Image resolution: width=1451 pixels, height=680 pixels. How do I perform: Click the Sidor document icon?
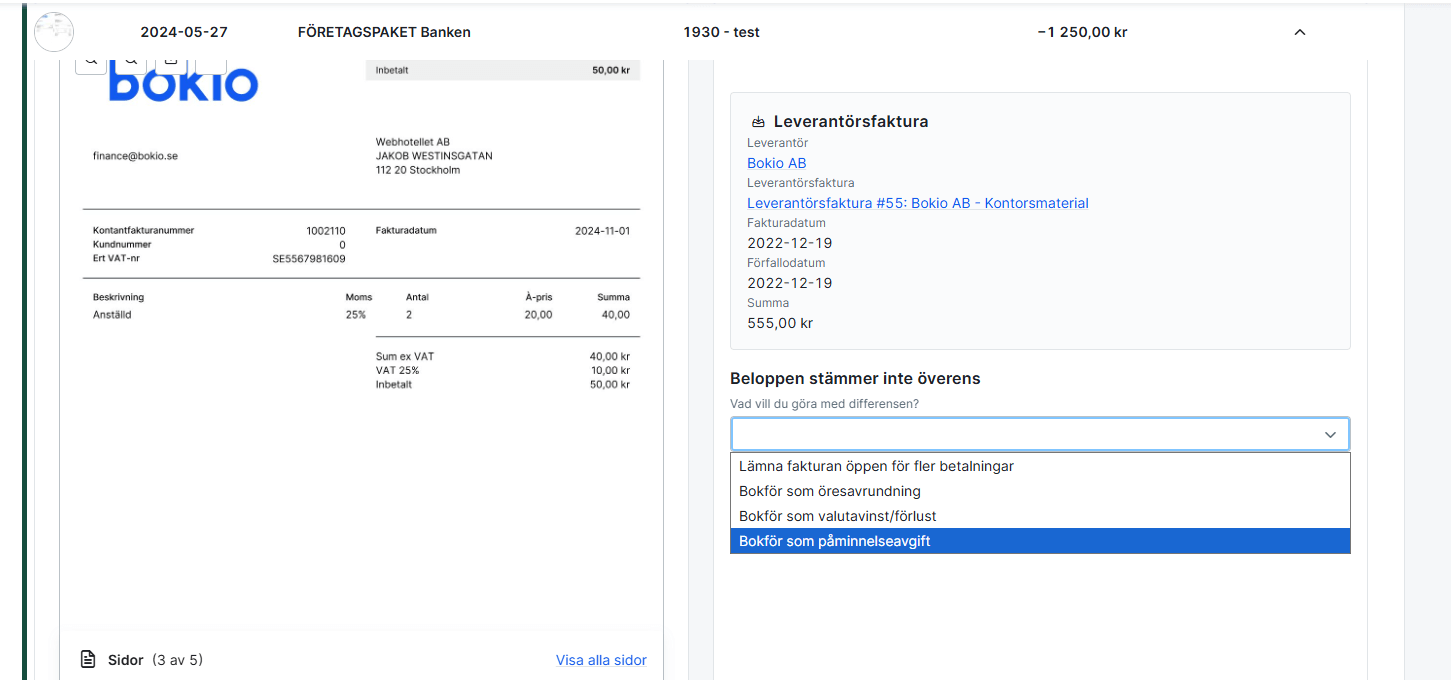[90, 660]
